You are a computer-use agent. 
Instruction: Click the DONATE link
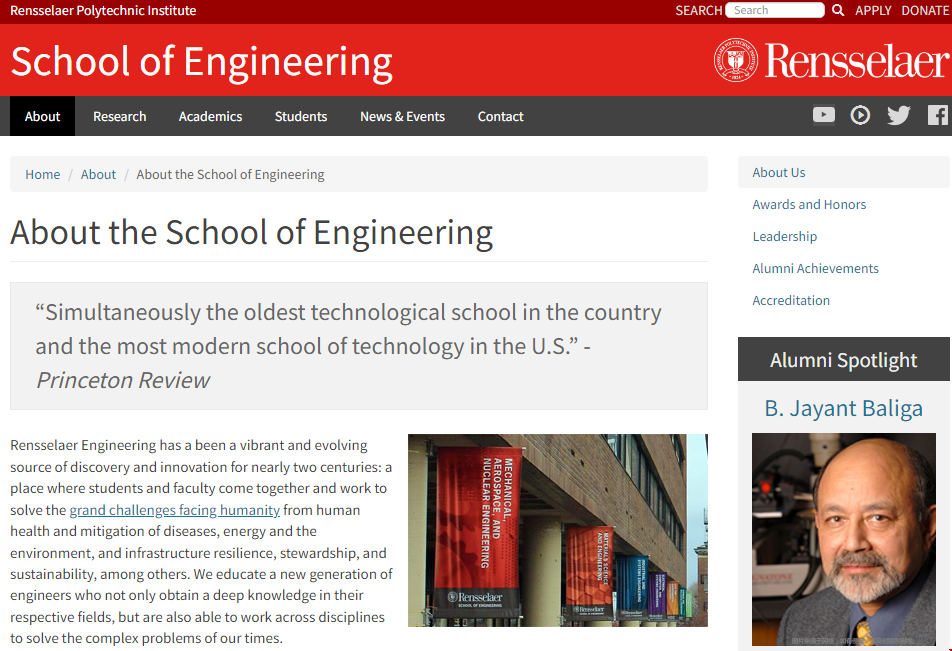point(925,10)
